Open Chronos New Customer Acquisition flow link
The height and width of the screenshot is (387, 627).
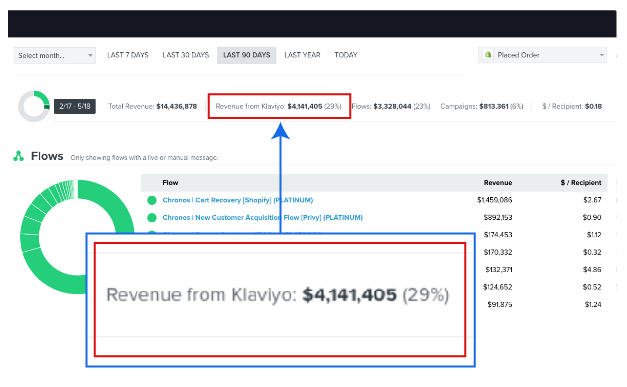(262, 217)
